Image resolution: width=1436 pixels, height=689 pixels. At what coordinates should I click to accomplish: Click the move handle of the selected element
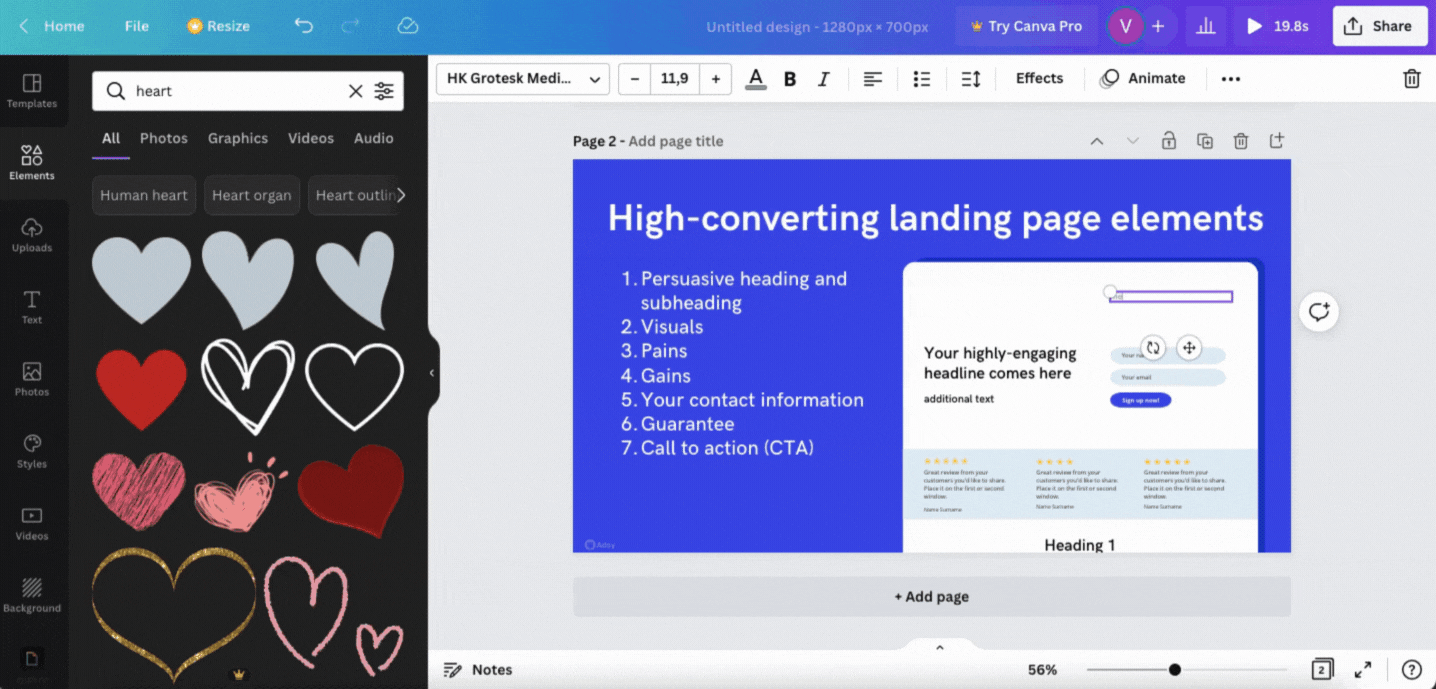click(x=1189, y=348)
